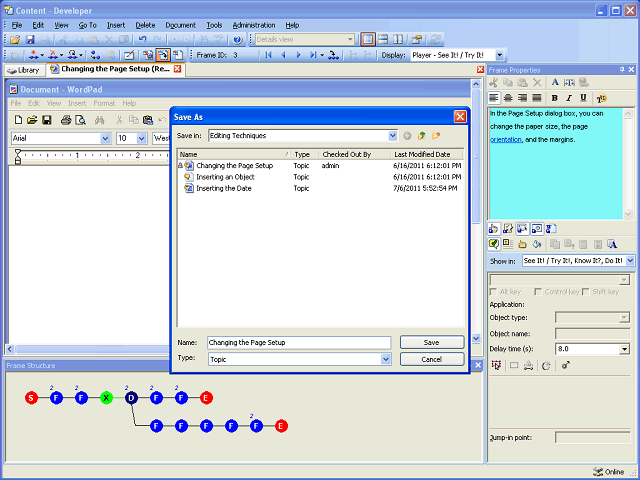Toggle the Alt key checkbox
The image size is (640, 480).
493,292
